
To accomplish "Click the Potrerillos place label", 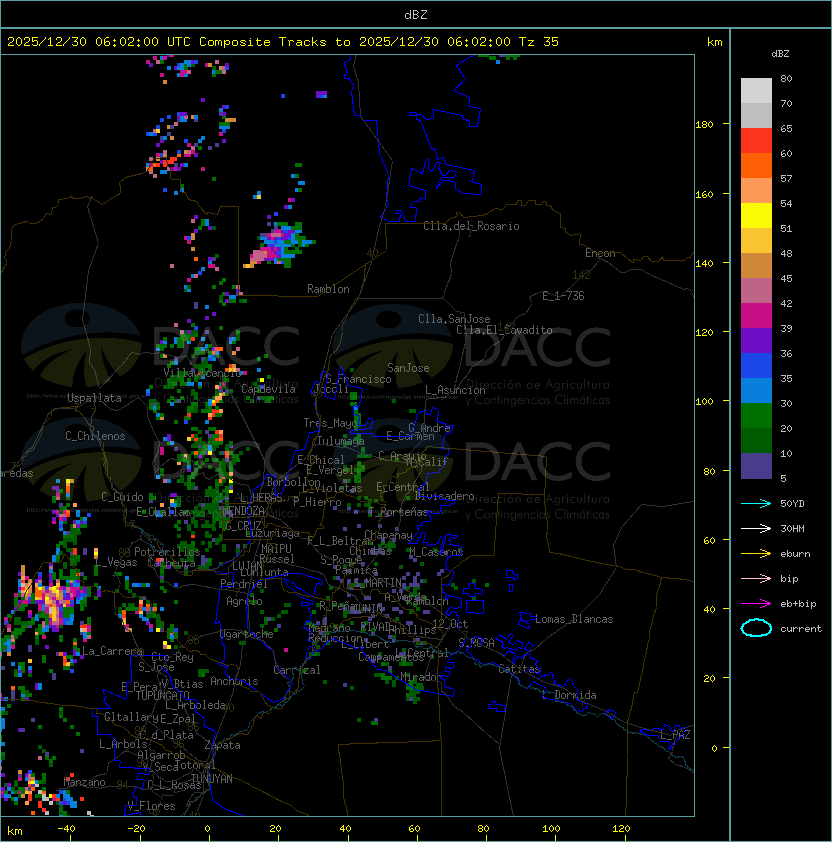I will tap(167, 551).
